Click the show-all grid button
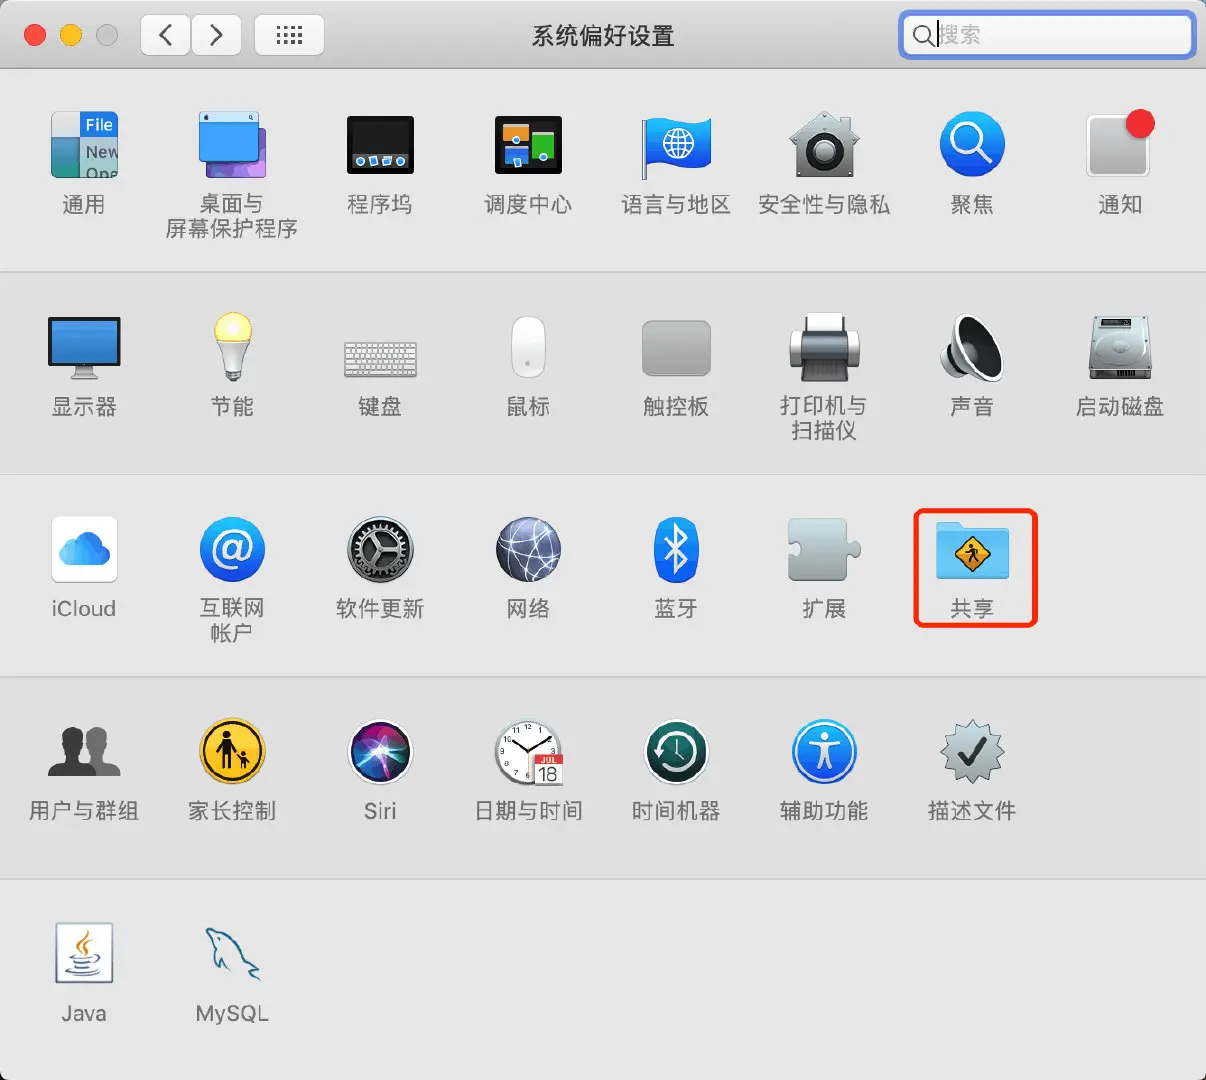 pos(289,36)
